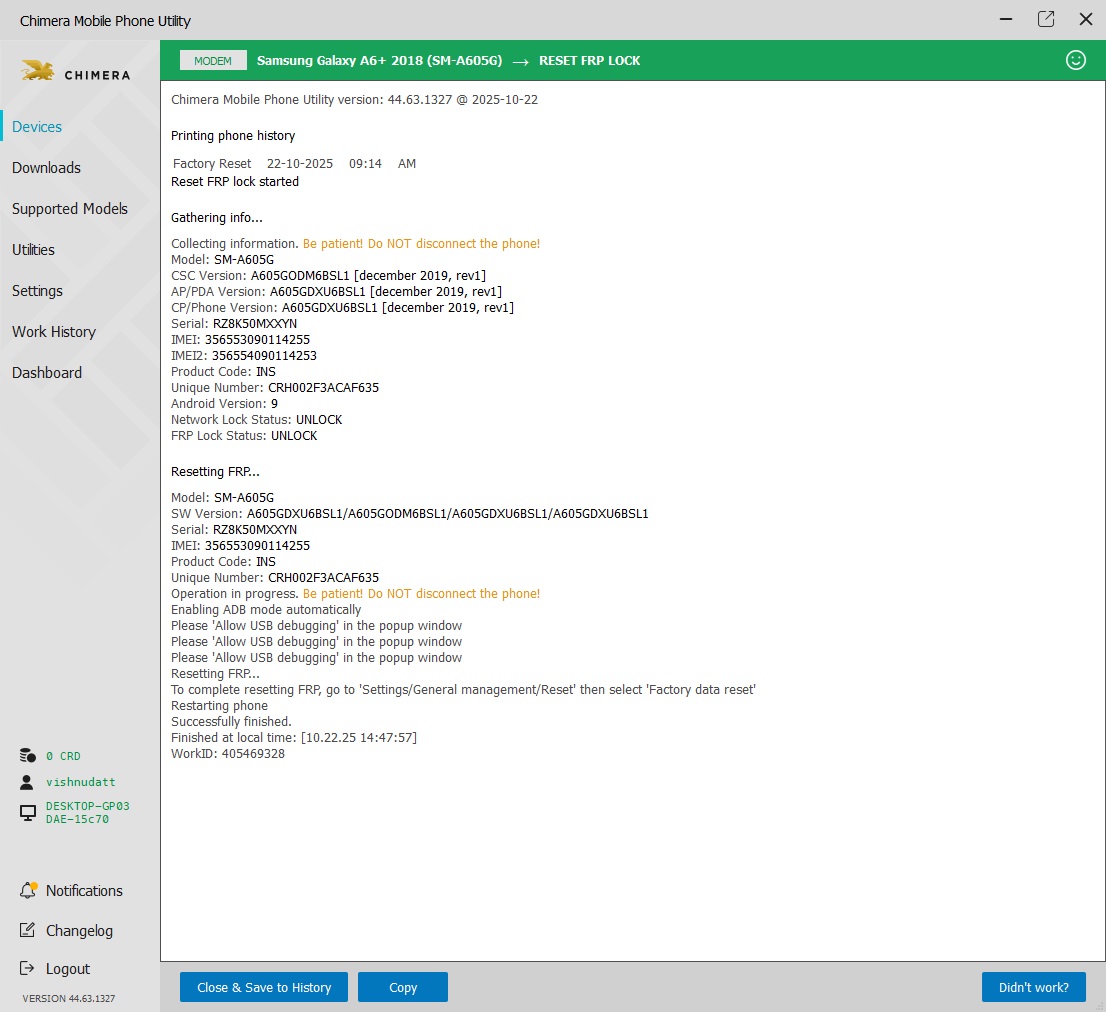Open the Notifications label

[x=84, y=891]
